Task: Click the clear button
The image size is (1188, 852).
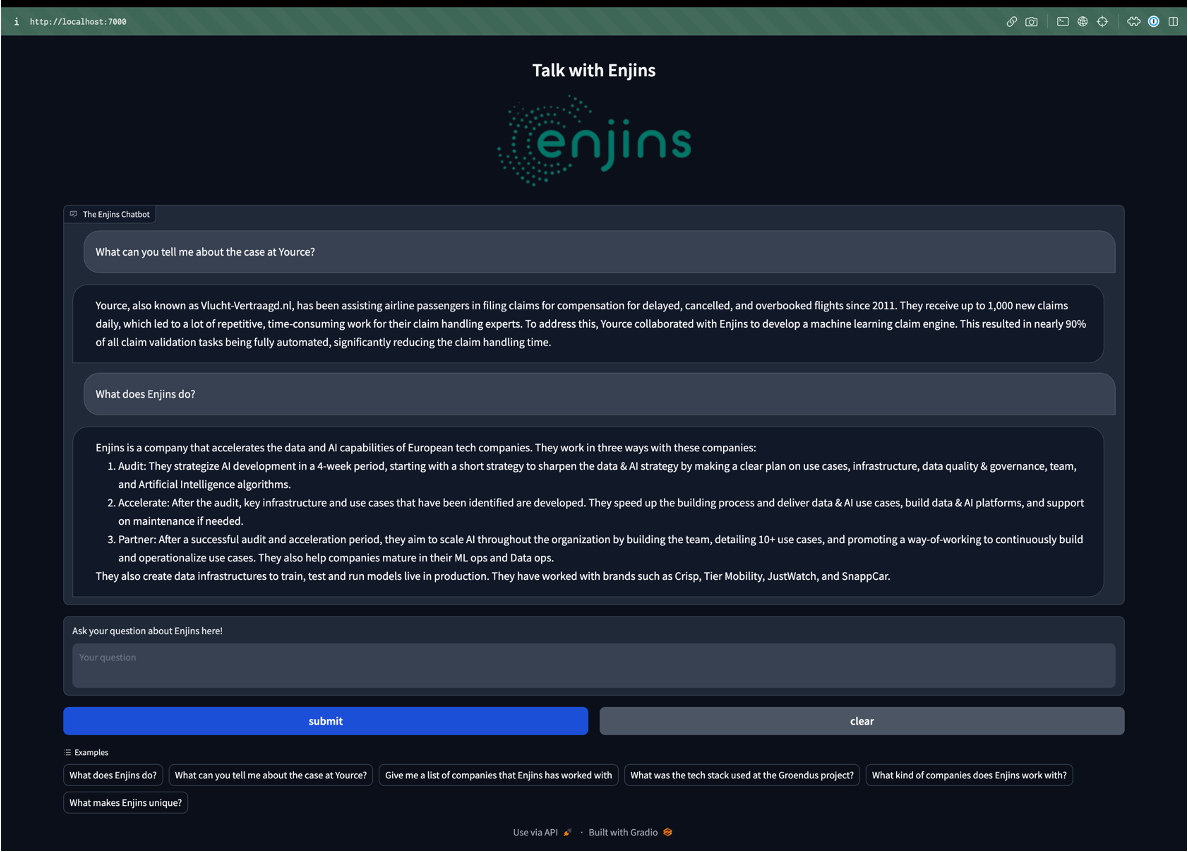Action: click(861, 721)
